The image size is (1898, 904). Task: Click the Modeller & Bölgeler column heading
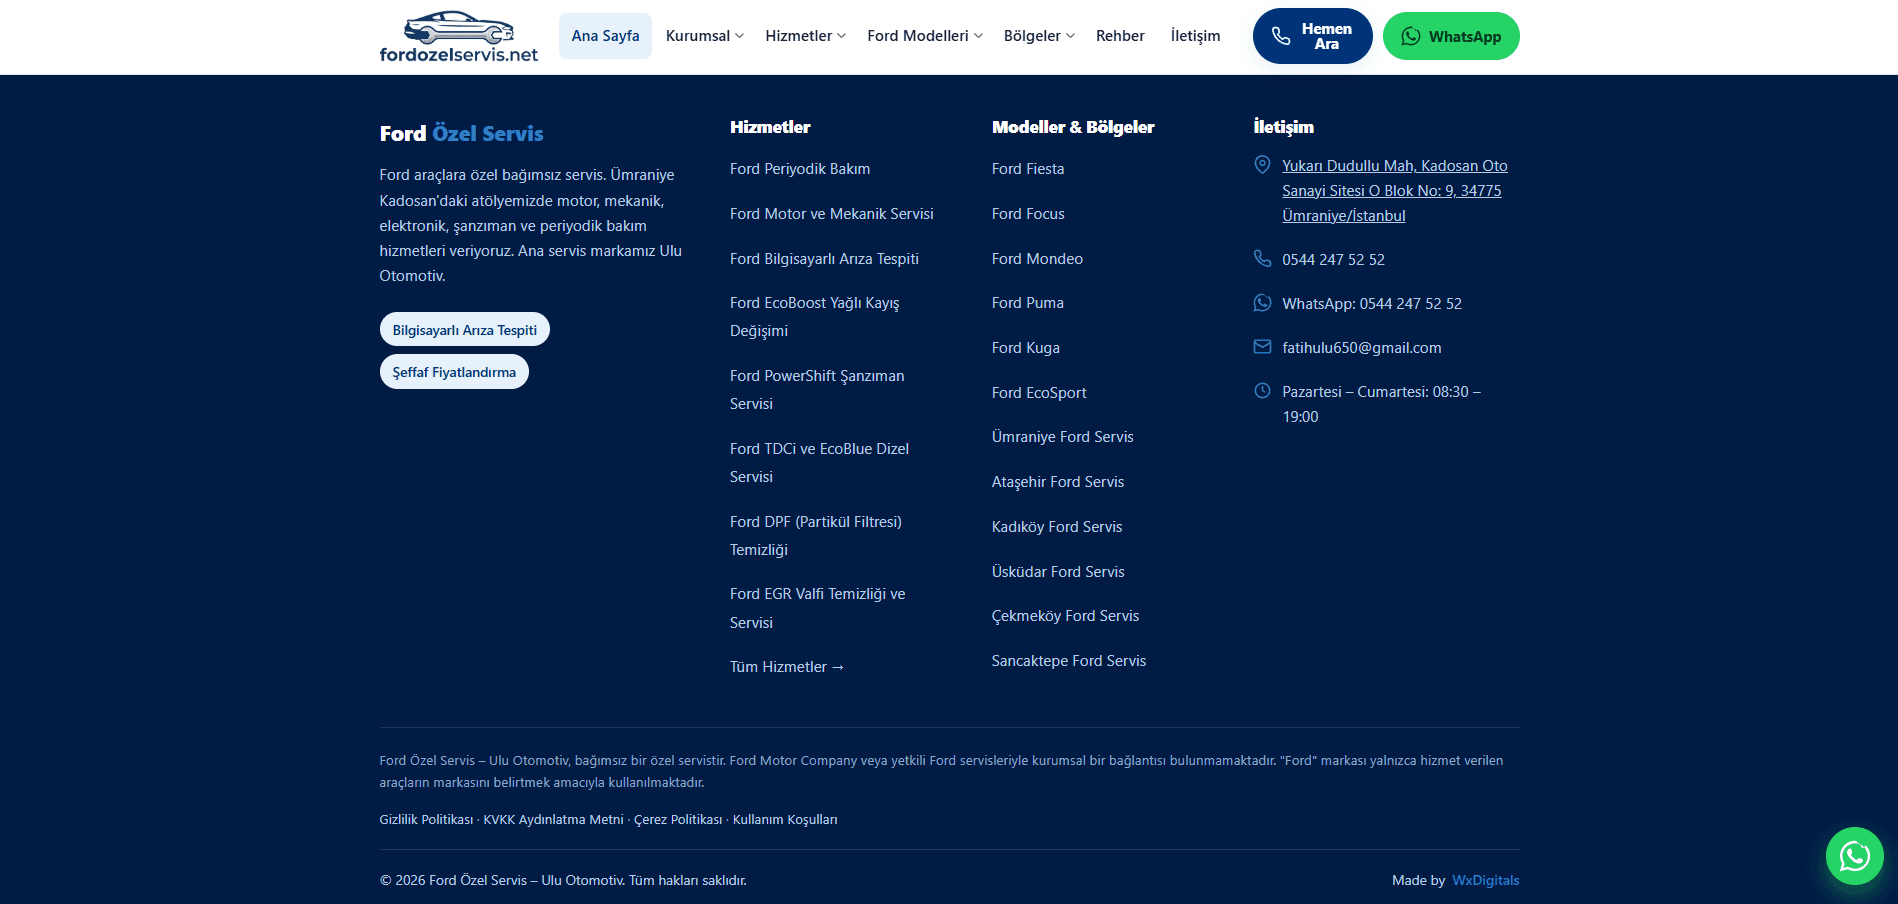pyautogui.click(x=1073, y=127)
